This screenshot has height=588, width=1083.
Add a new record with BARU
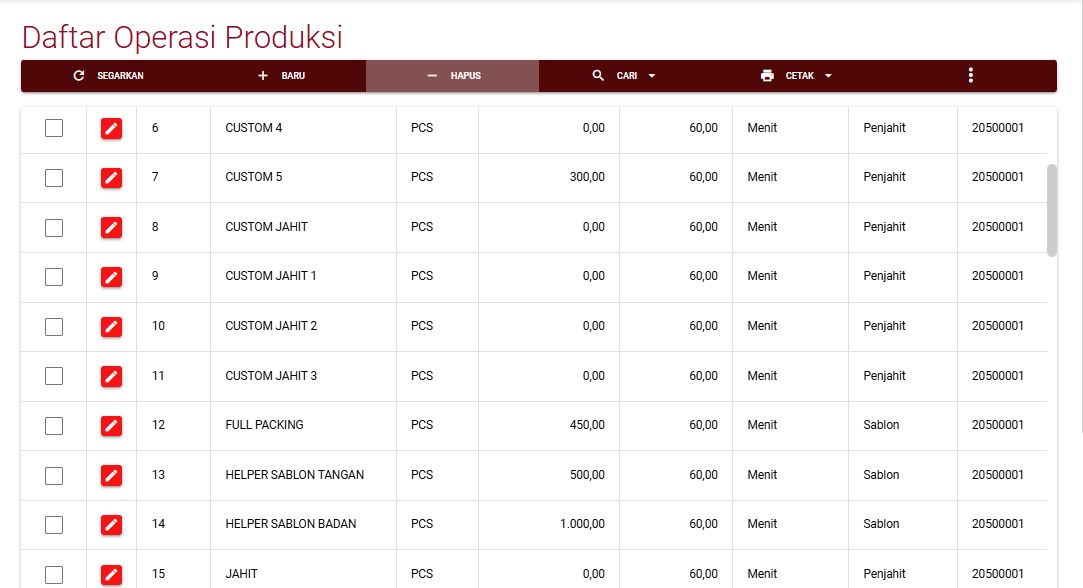(281, 76)
